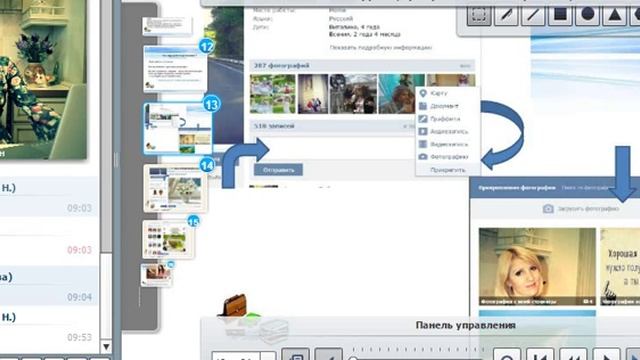640x360 pixels.
Task: Click the first green photo in photo strip
Action: click(x=273, y=94)
